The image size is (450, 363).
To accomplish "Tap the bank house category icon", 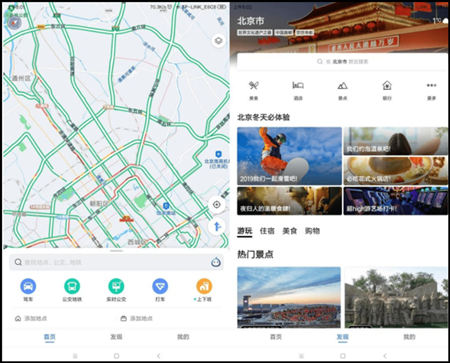I will tap(387, 86).
